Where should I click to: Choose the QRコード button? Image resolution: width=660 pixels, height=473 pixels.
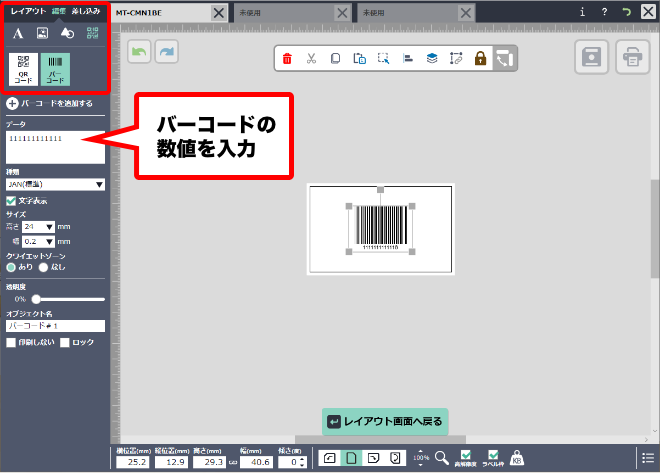tap(24, 69)
